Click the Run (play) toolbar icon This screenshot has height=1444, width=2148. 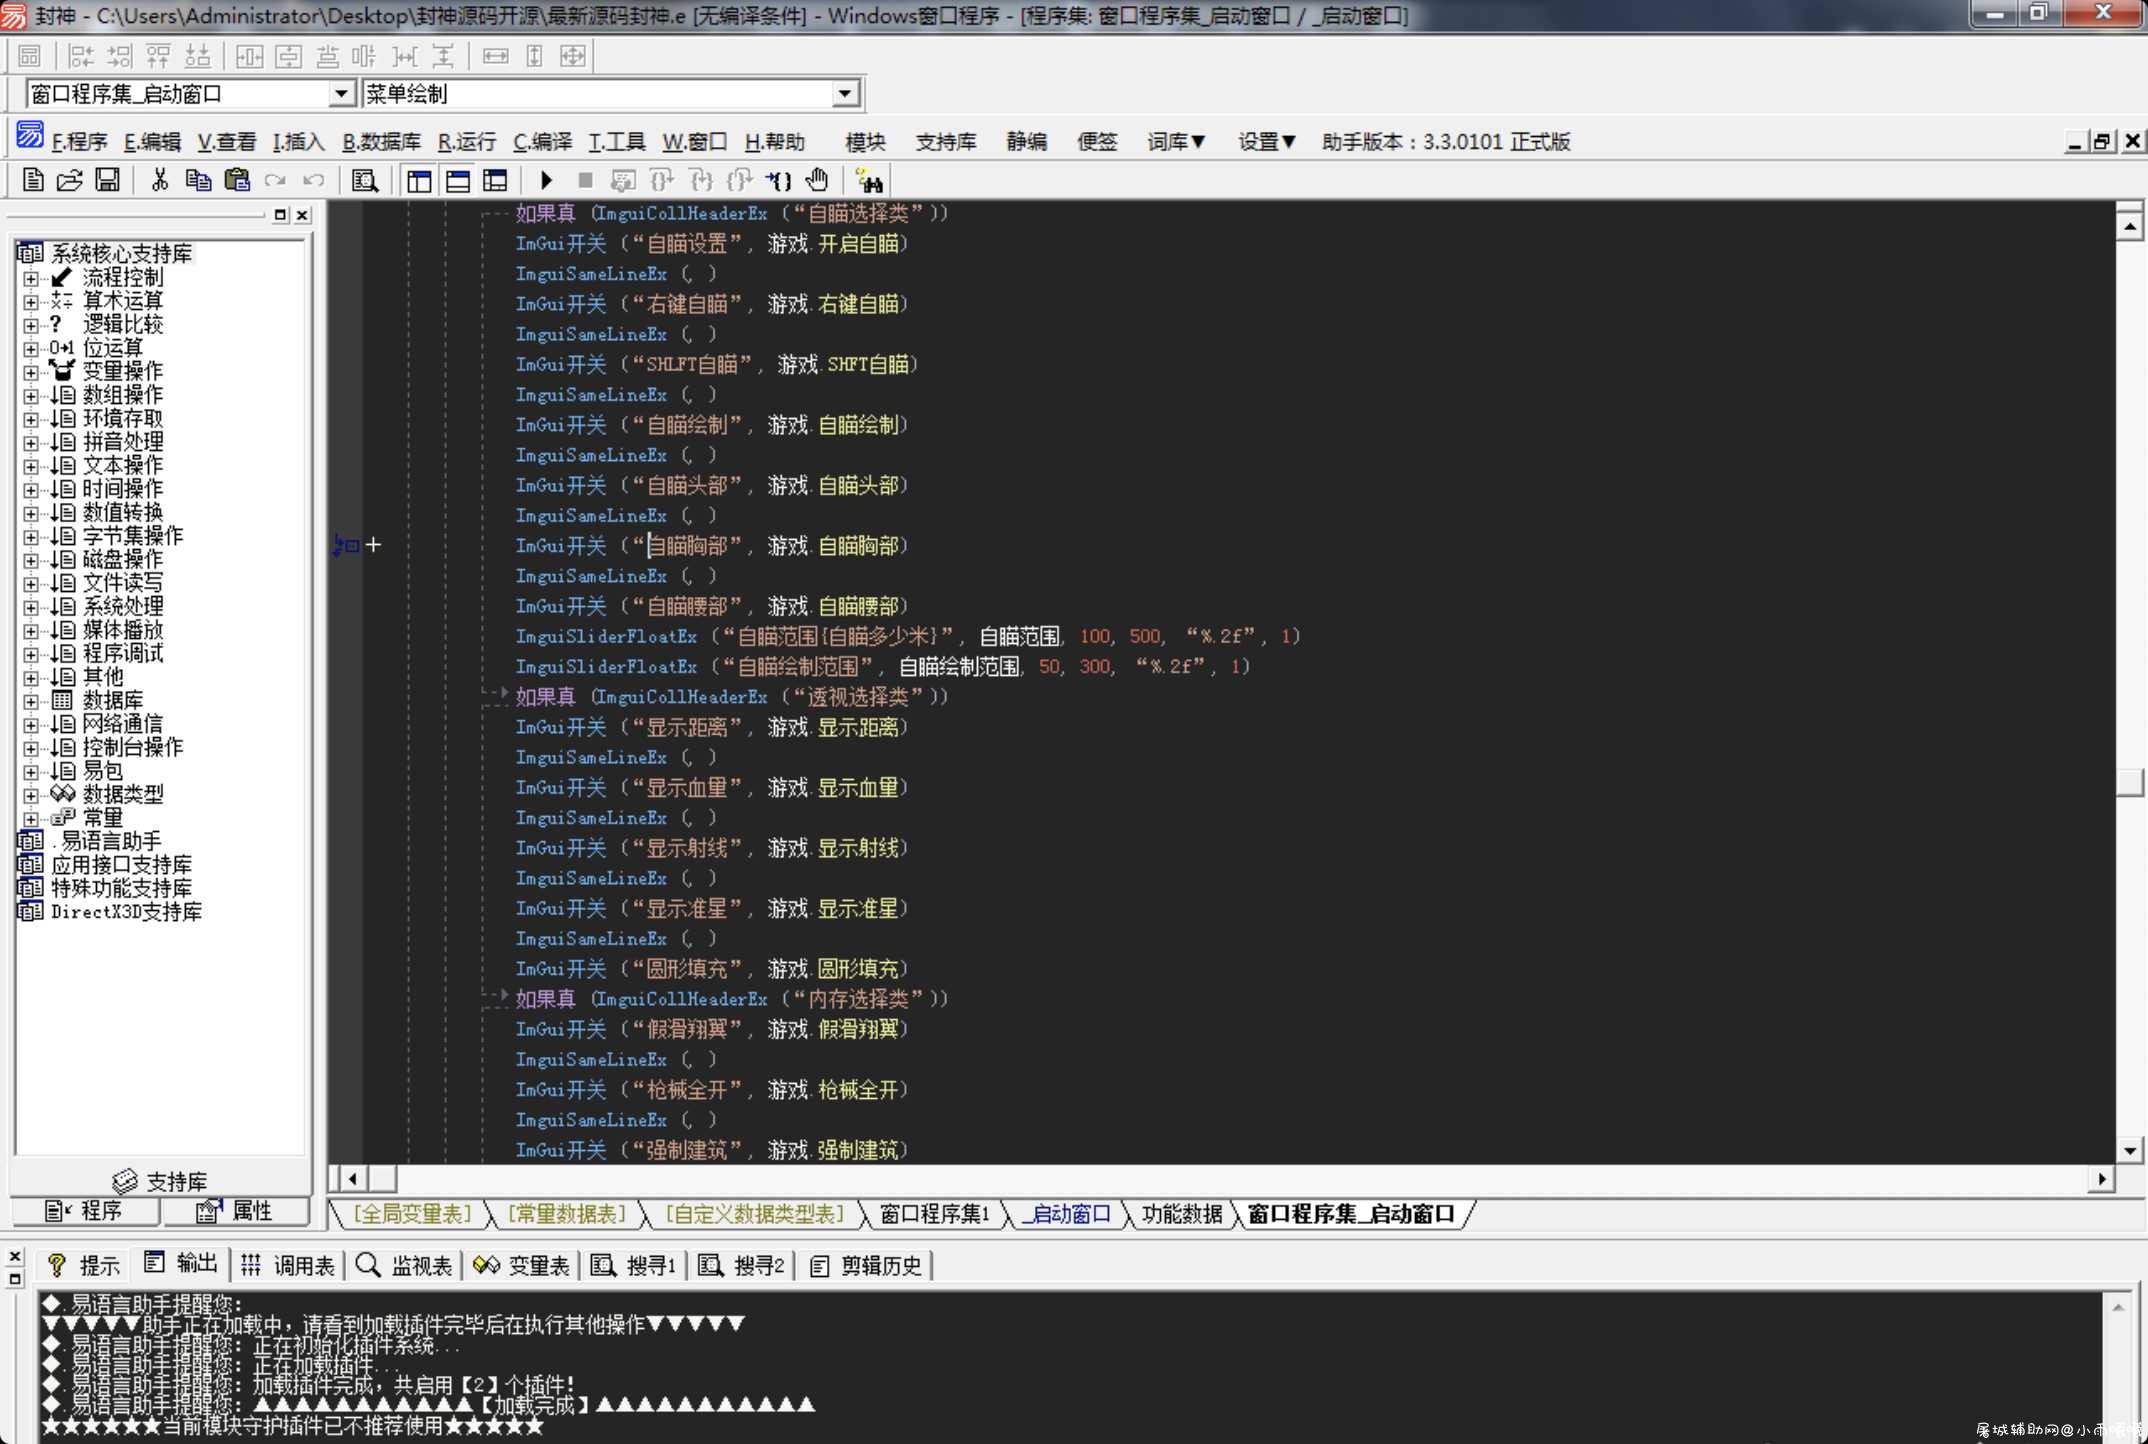[x=546, y=181]
